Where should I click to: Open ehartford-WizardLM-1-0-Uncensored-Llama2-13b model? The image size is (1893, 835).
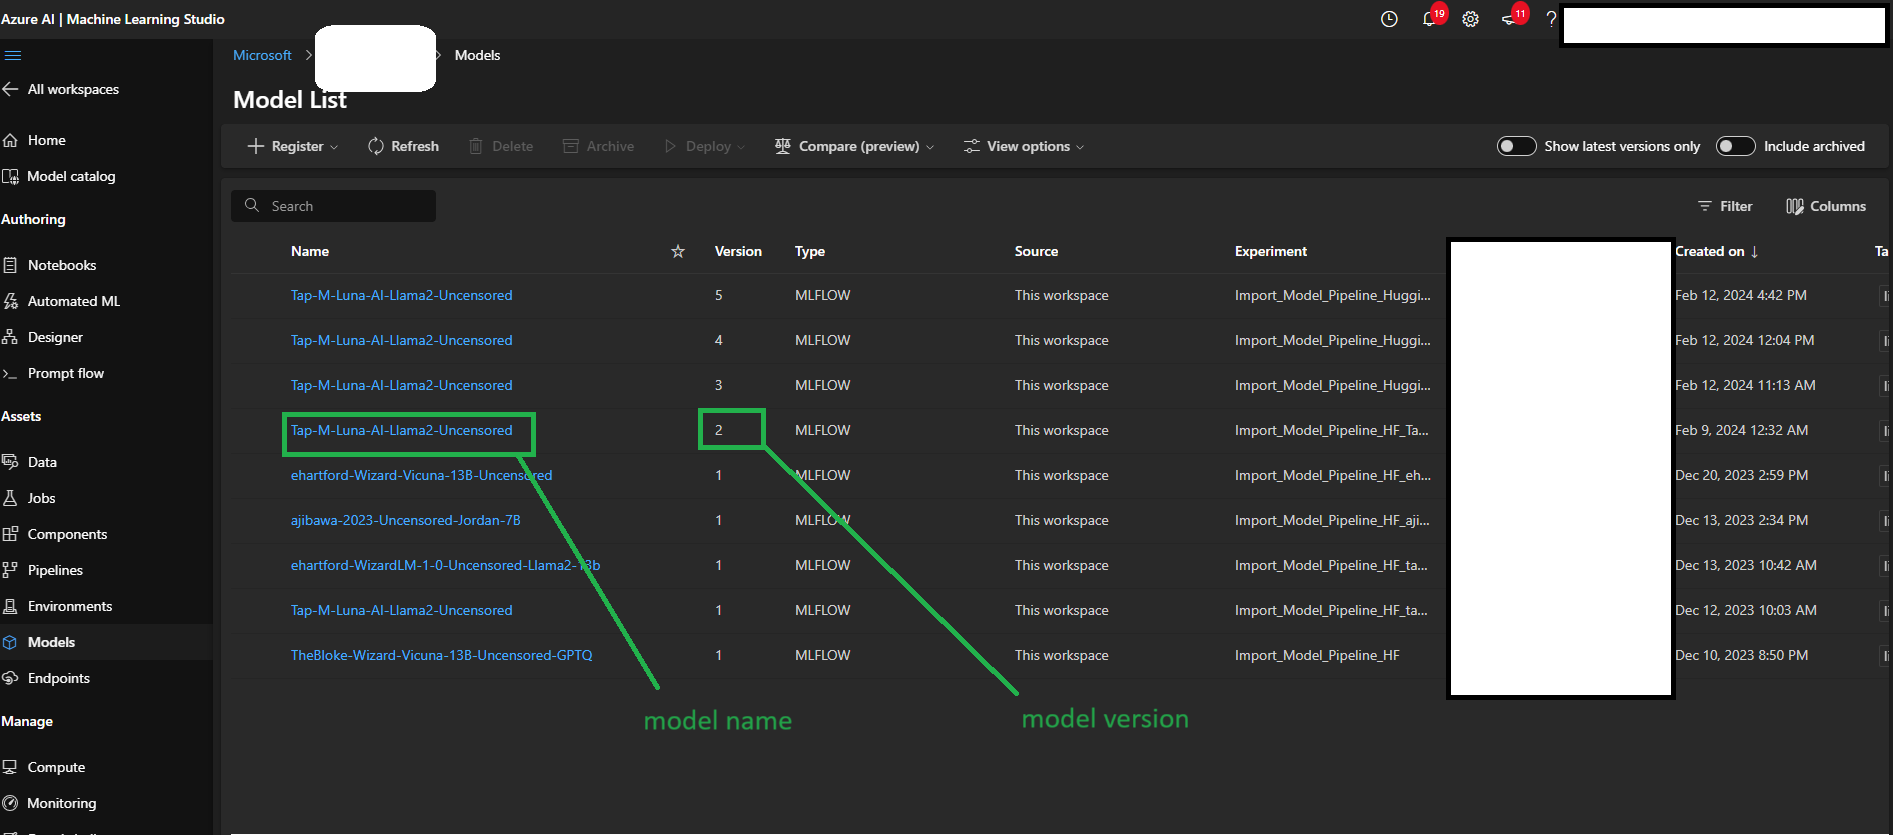pyautogui.click(x=445, y=565)
